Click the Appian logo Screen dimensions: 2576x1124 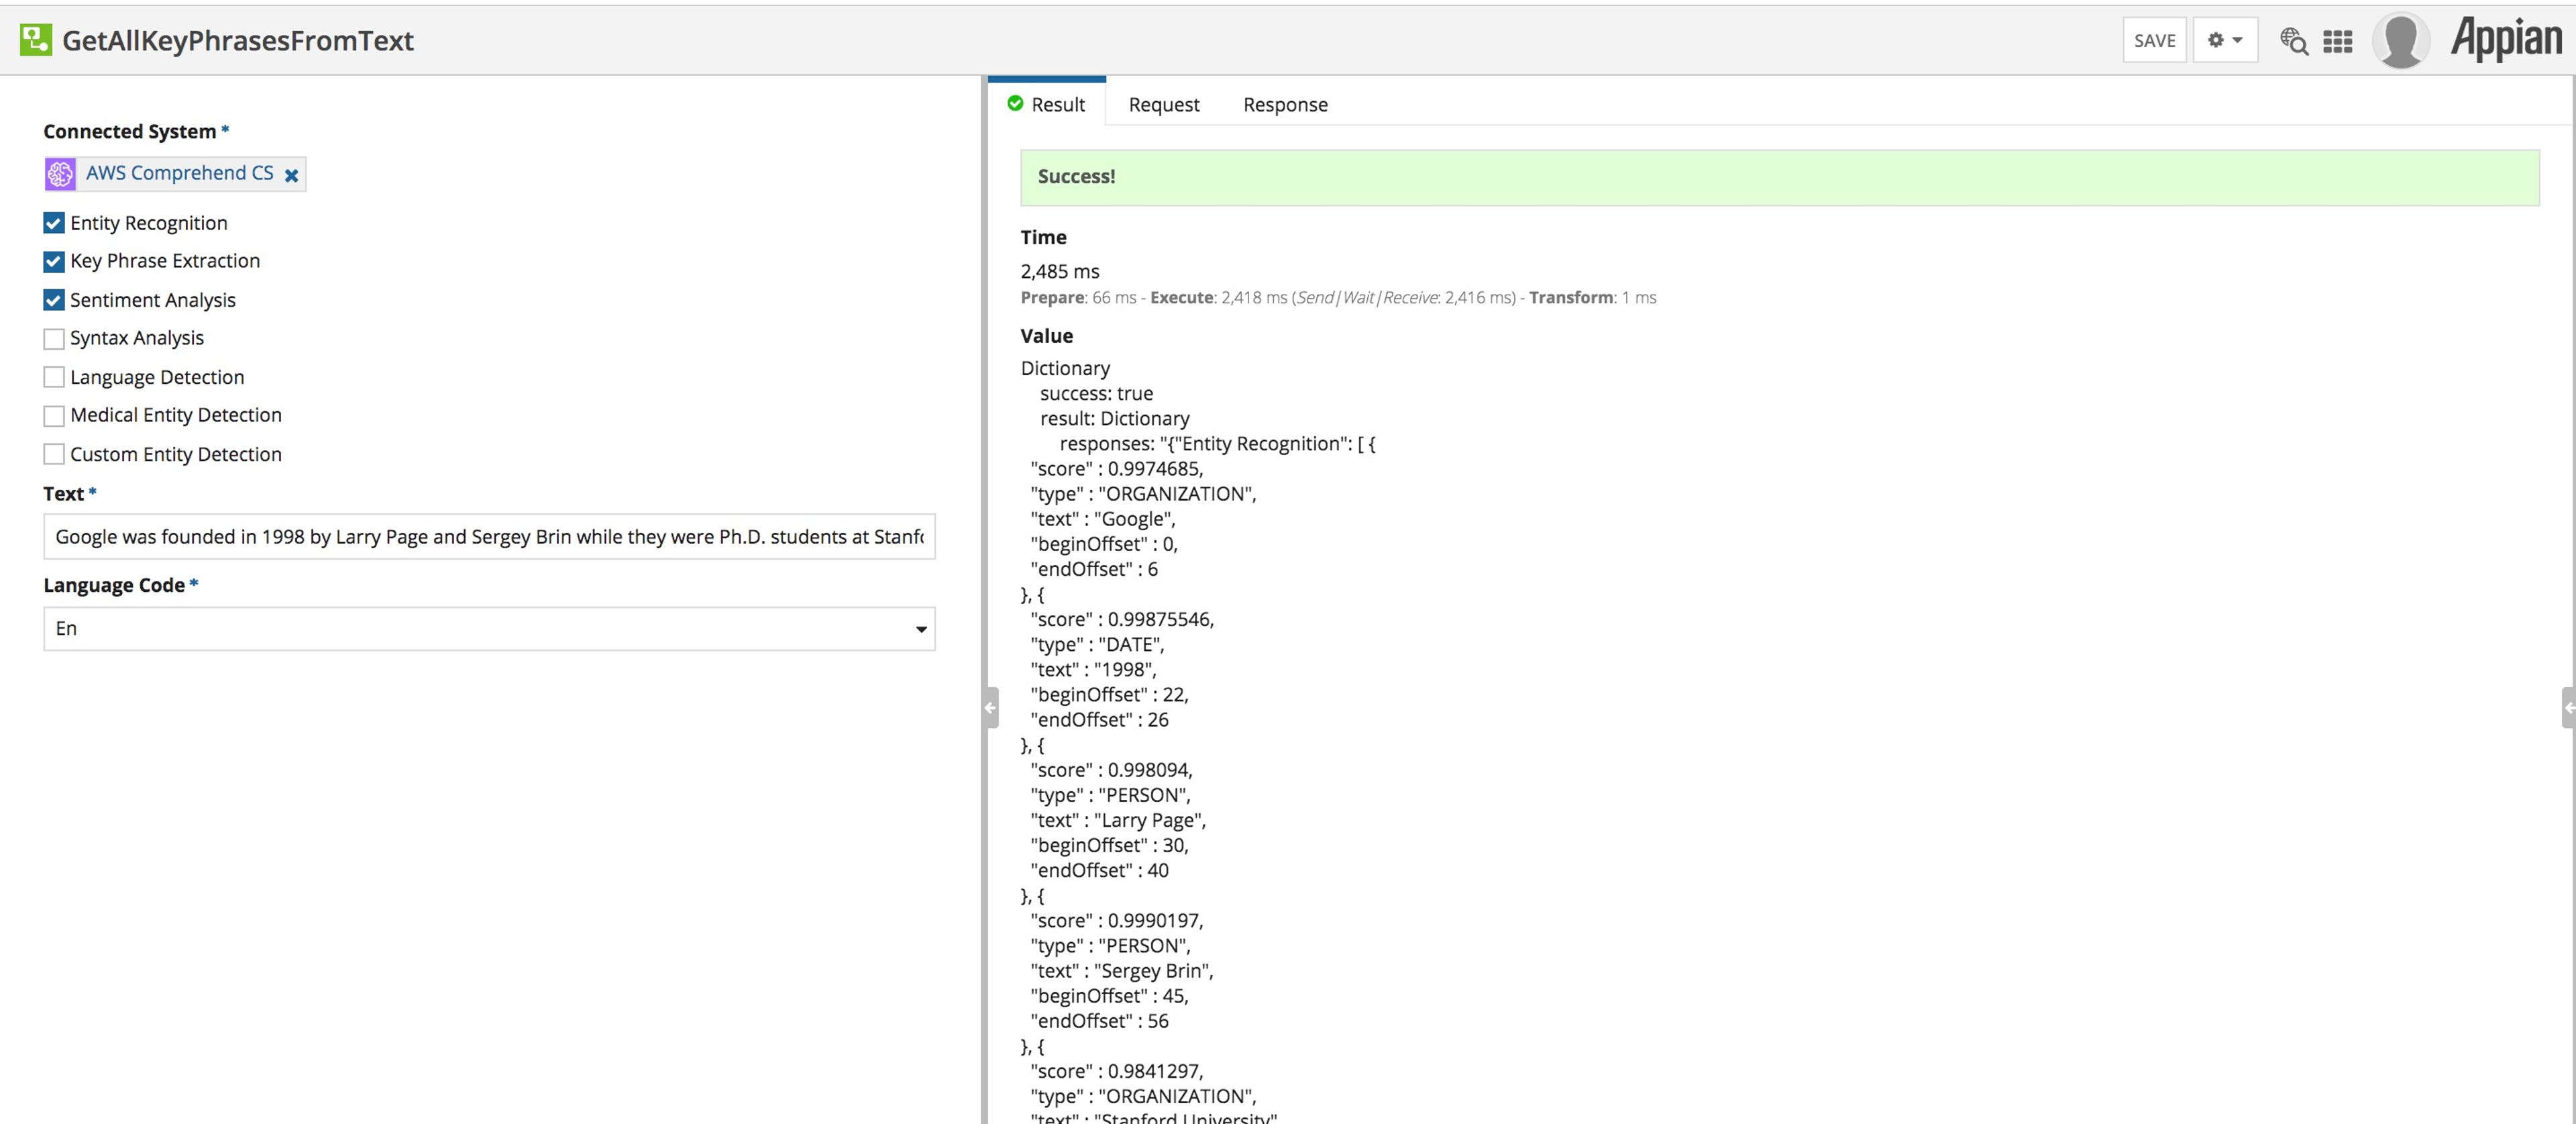[2506, 39]
